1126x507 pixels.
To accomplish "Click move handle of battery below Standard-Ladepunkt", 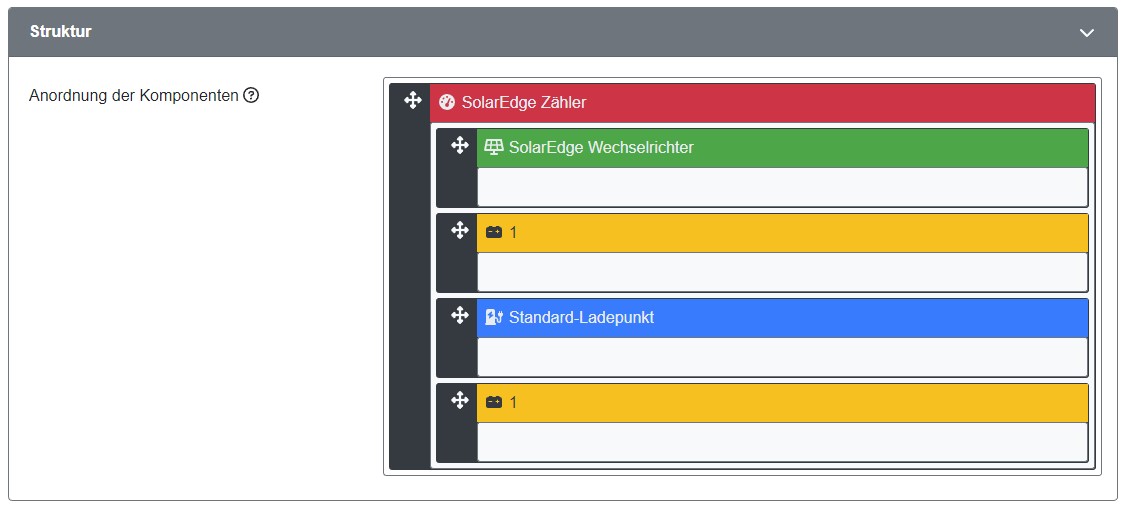I will [x=459, y=401].
